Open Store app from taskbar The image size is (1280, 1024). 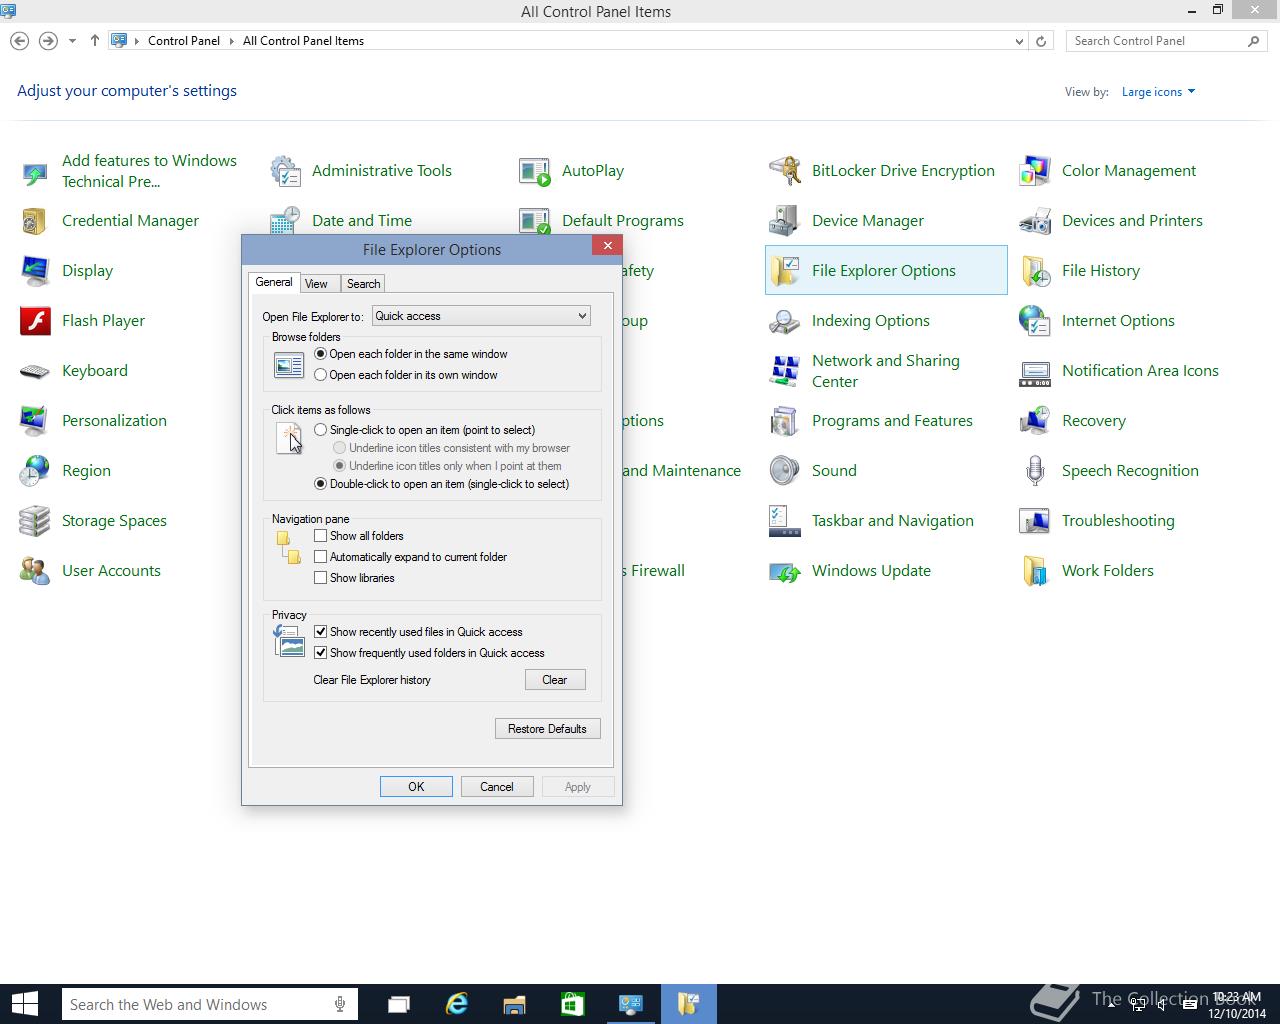(572, 1004)
